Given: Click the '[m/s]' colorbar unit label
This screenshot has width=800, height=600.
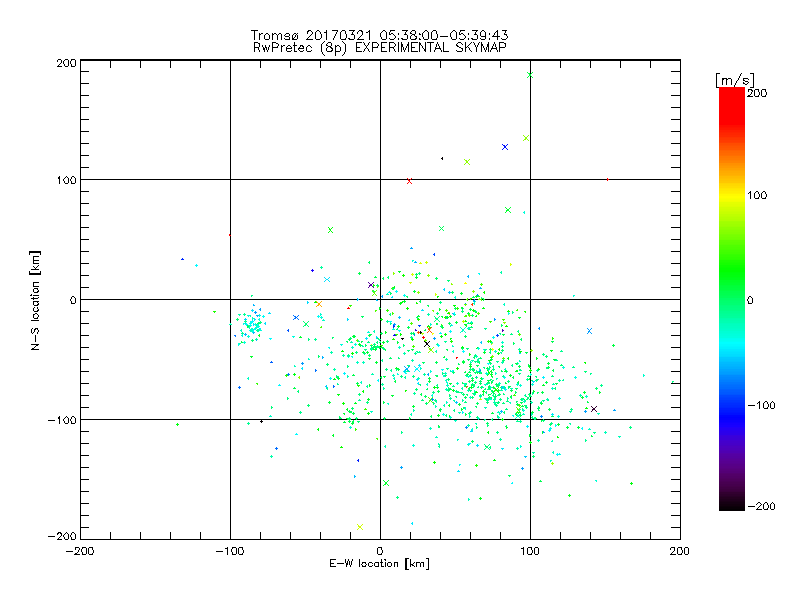Looking at the screenshot, I should [735, 81].
